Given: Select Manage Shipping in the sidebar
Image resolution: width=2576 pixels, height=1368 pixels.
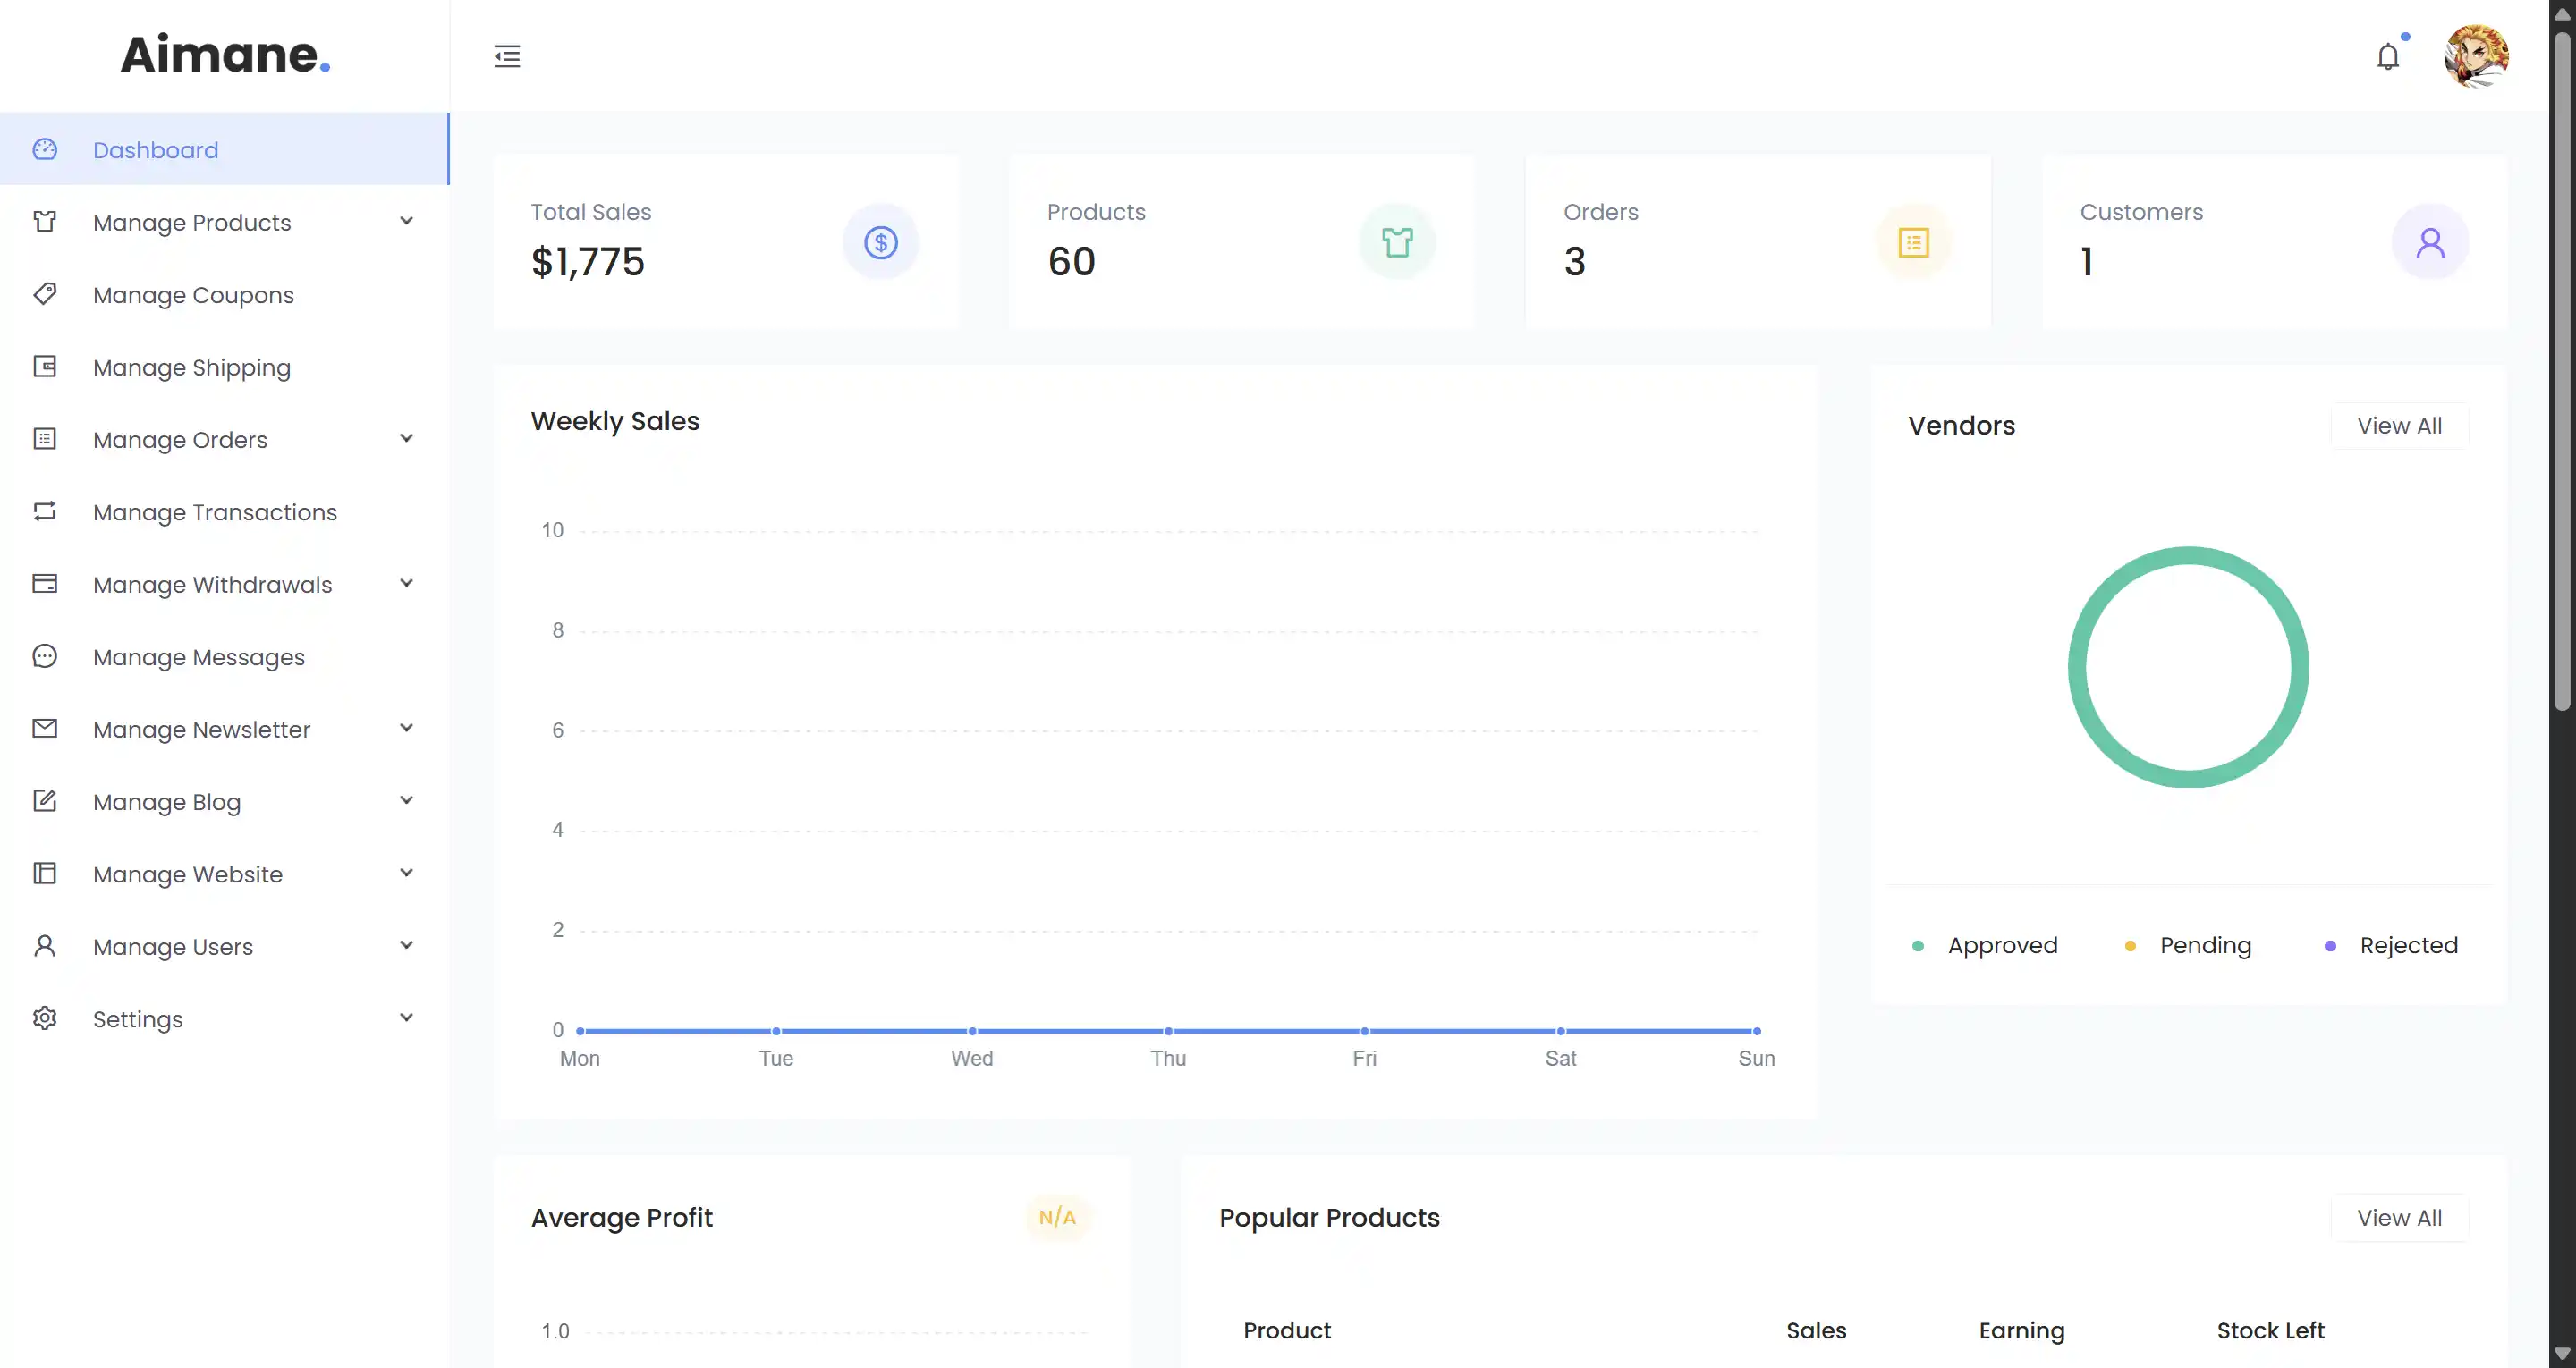Looking at the screenshot, I should click(x=191, y=367).
